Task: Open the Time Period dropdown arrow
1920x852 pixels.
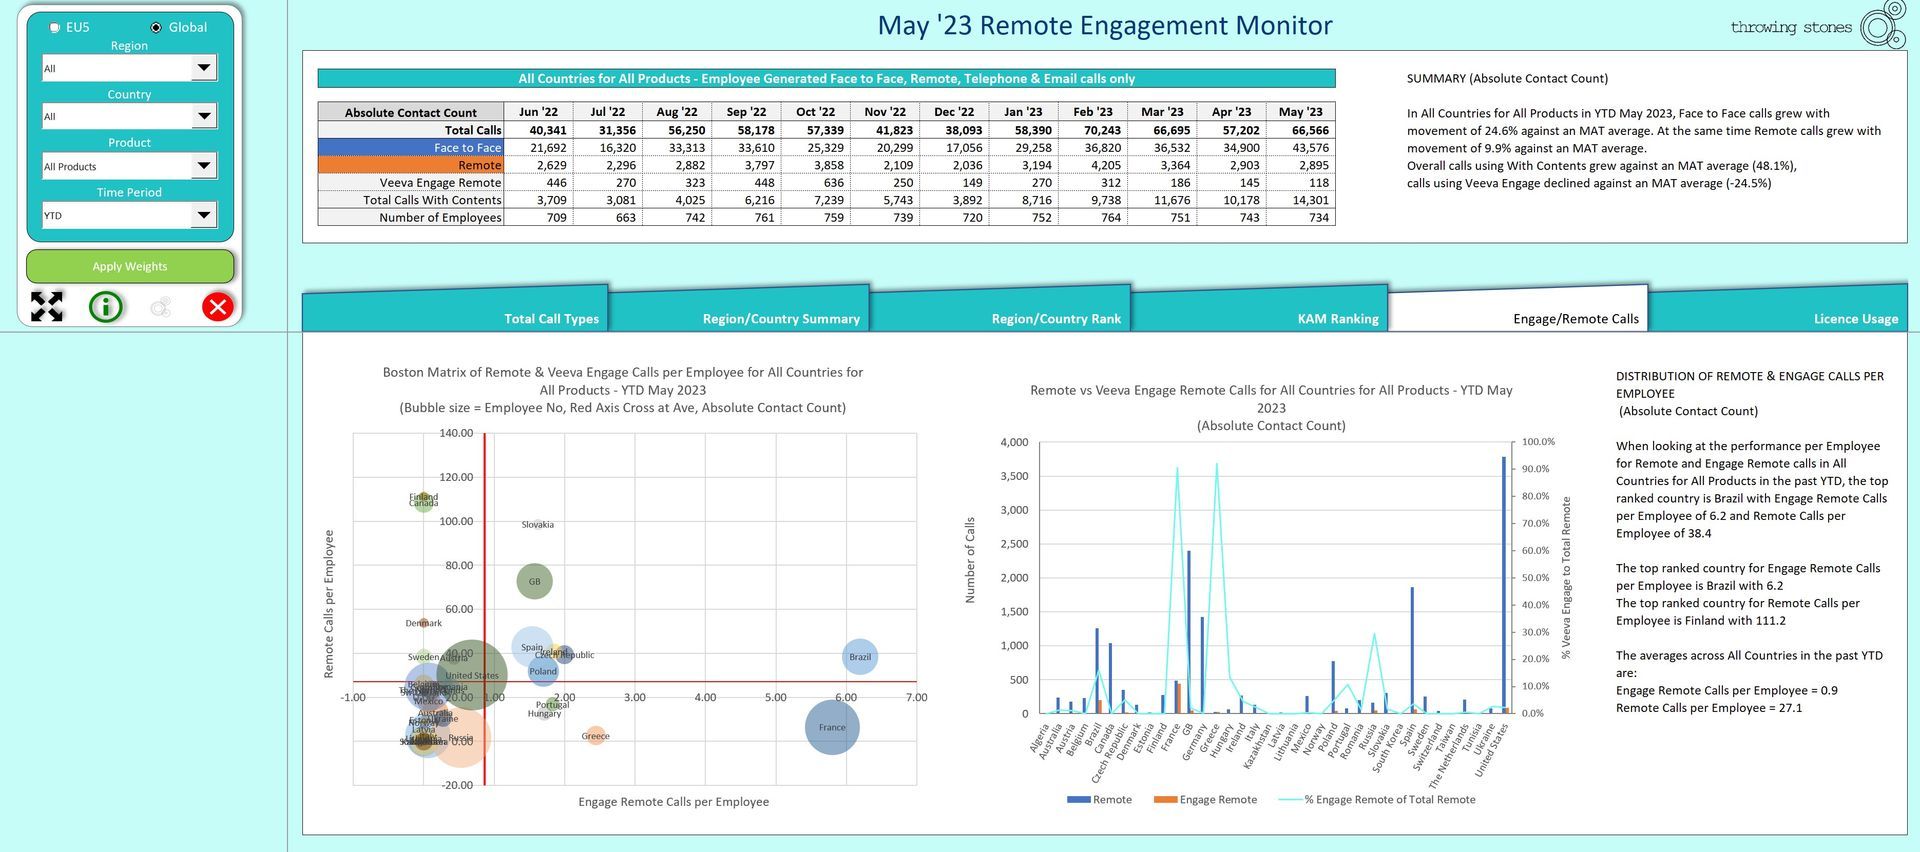Action: point(203,214)
